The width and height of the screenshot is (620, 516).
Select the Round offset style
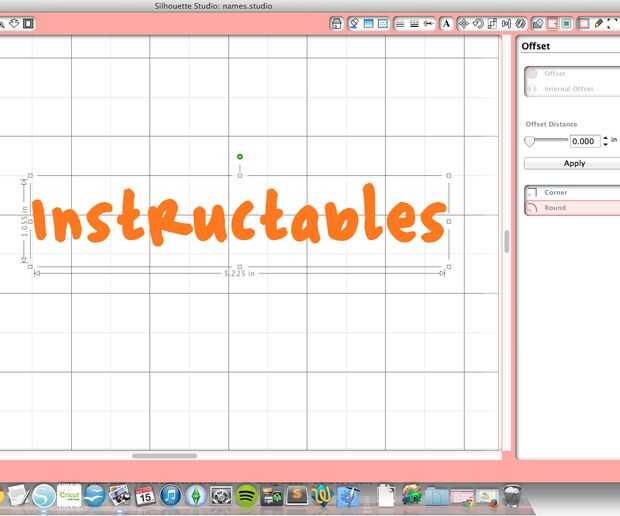(572, 208)
